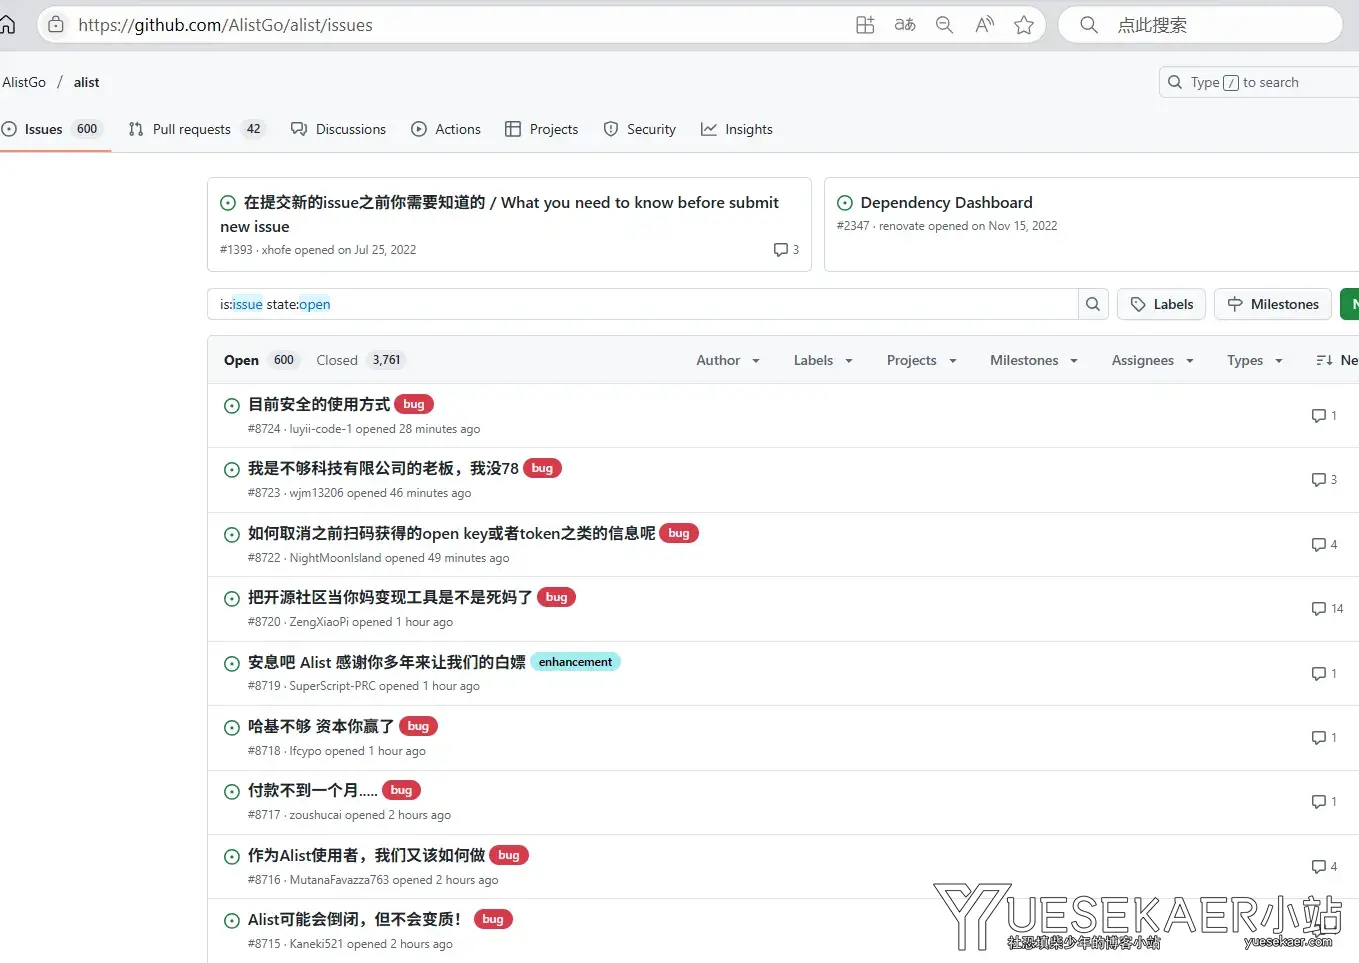This screenshot has width=1359, height=963.
Task: Click the issue filter input field
Action: point(642,304)
